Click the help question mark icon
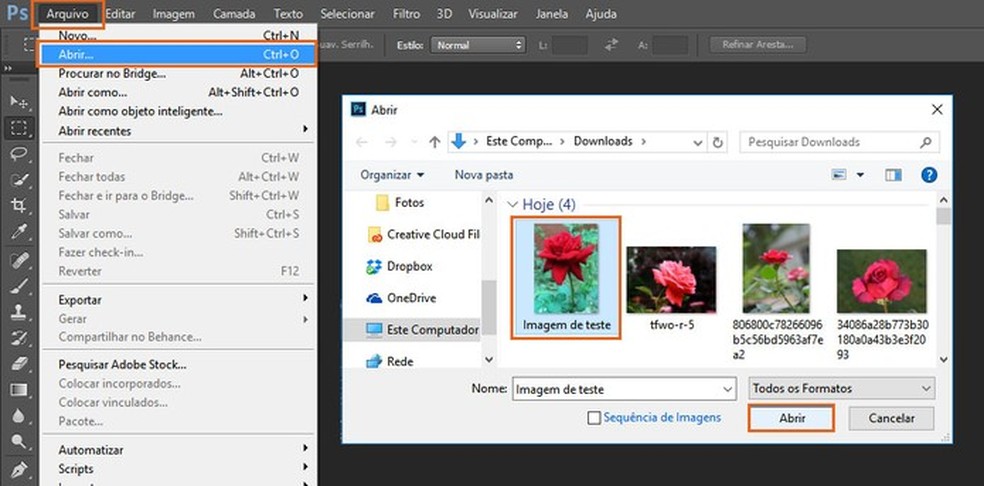 tap(929, 175)
